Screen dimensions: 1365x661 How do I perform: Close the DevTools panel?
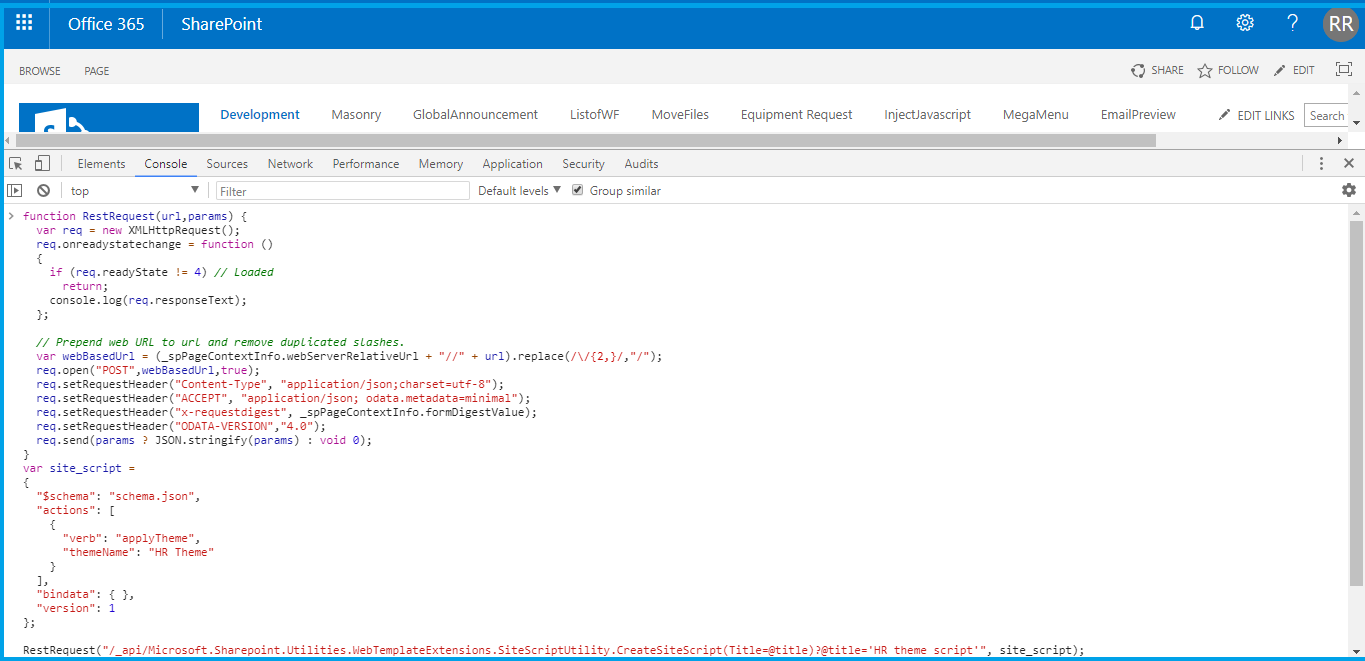[x=1349, y=163]
